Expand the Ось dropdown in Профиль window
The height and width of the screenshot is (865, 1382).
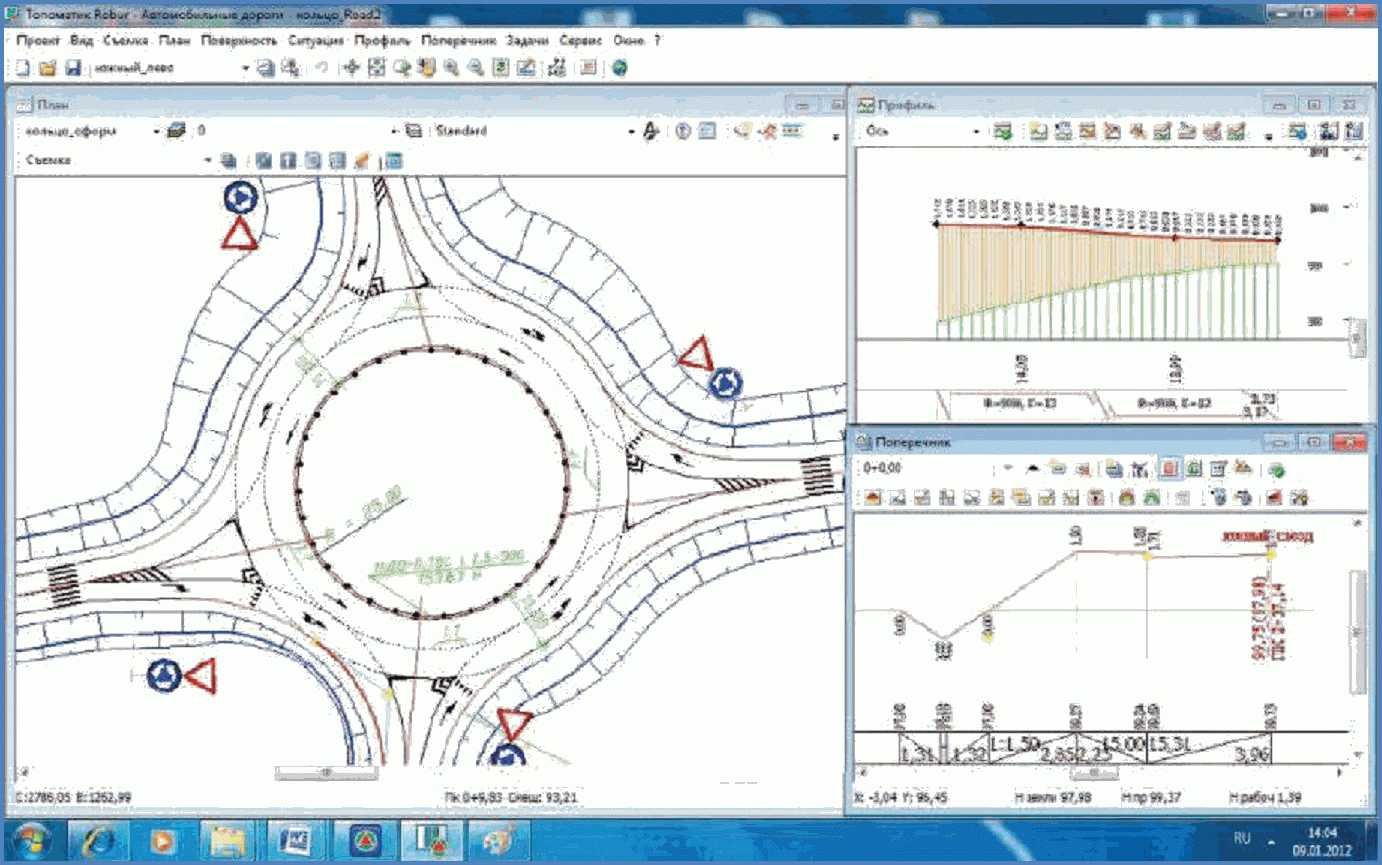click(x=977, y=131)
